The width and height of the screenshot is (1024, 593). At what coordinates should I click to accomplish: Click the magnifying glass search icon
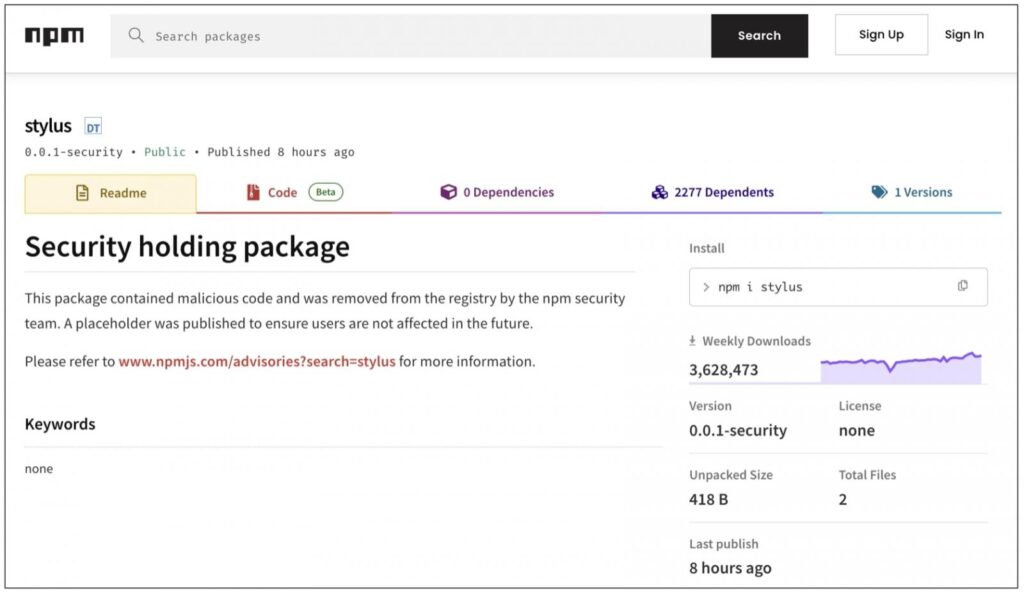pos(136,35)
